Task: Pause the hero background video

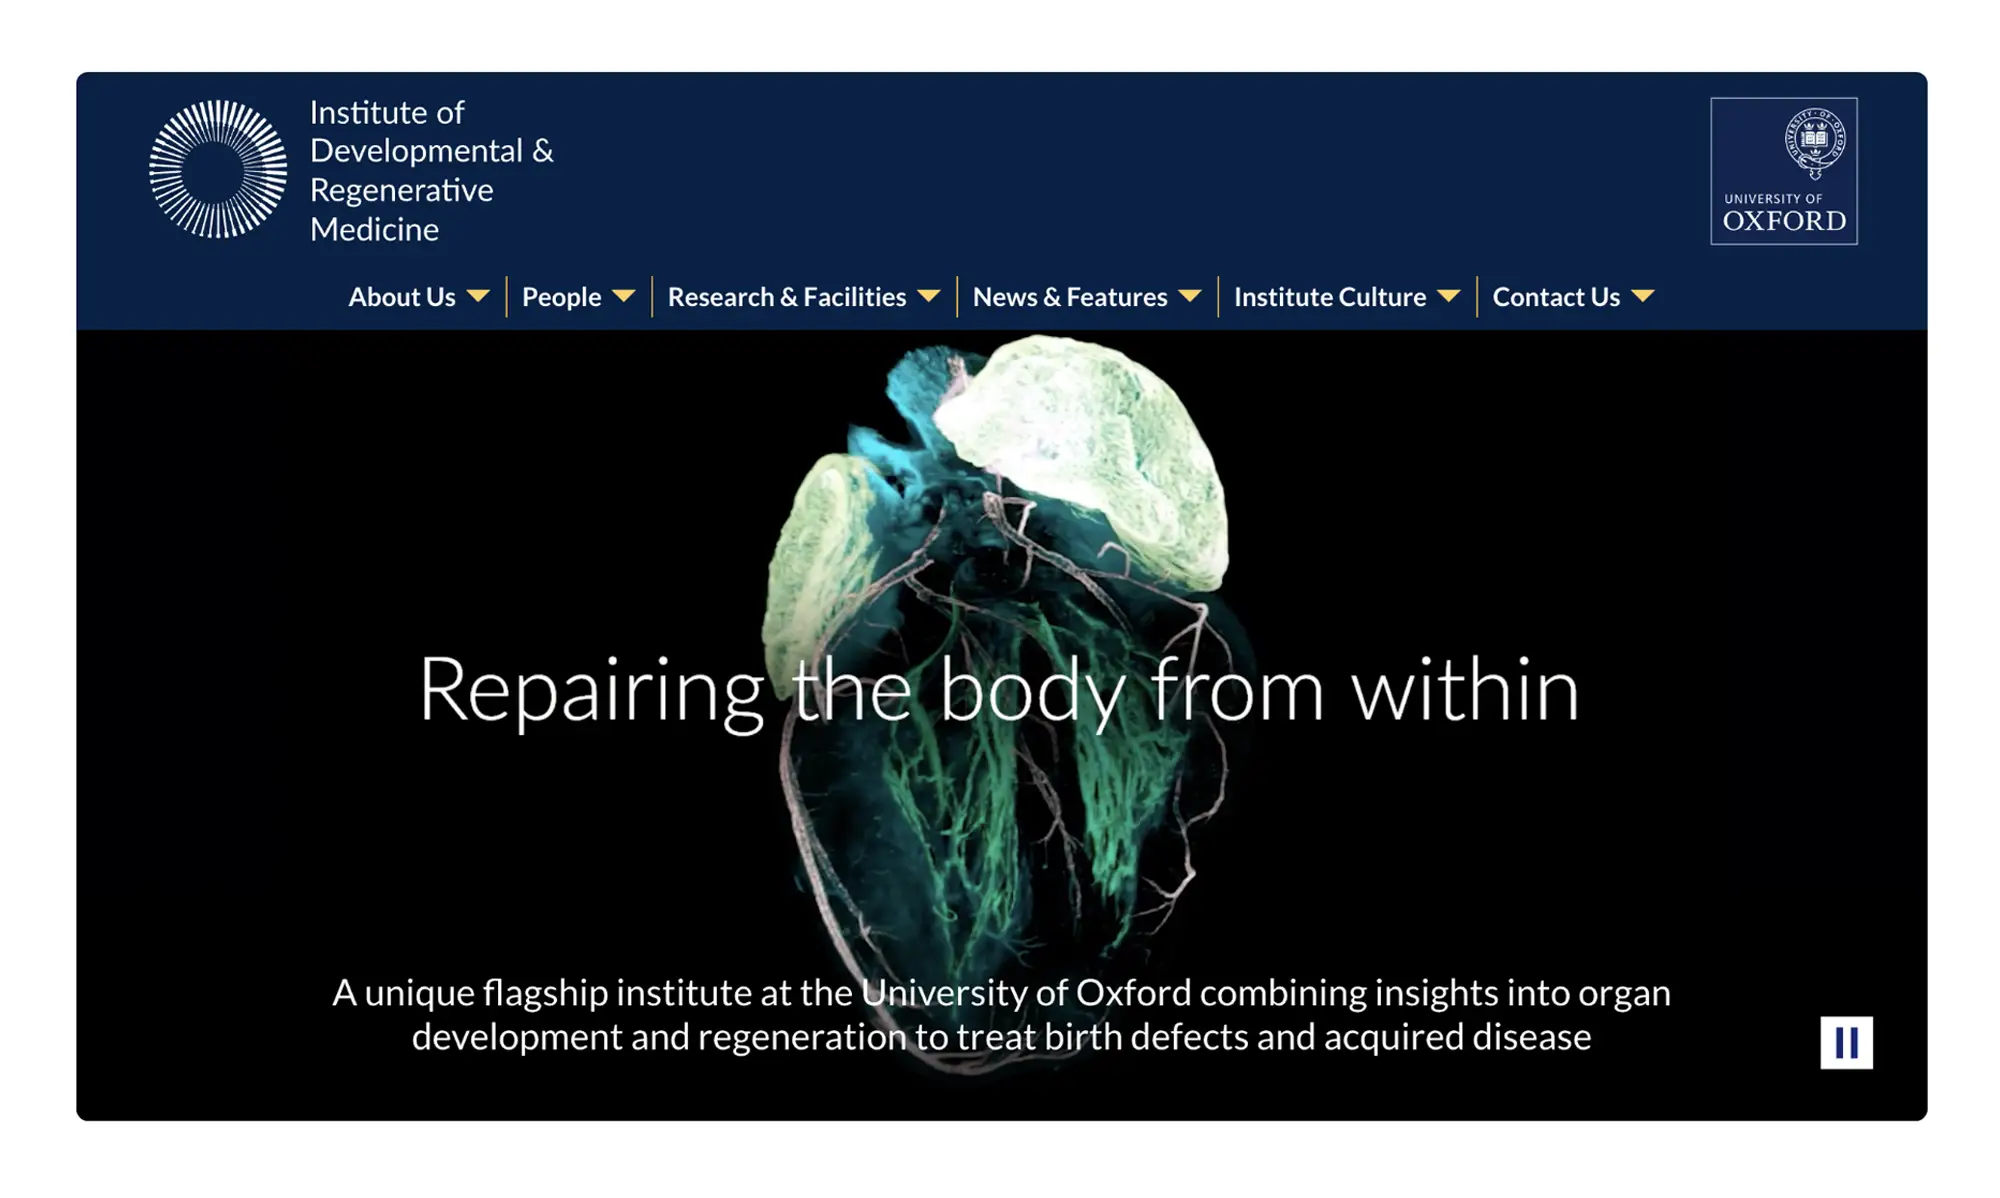Action: (1848, 1042)
